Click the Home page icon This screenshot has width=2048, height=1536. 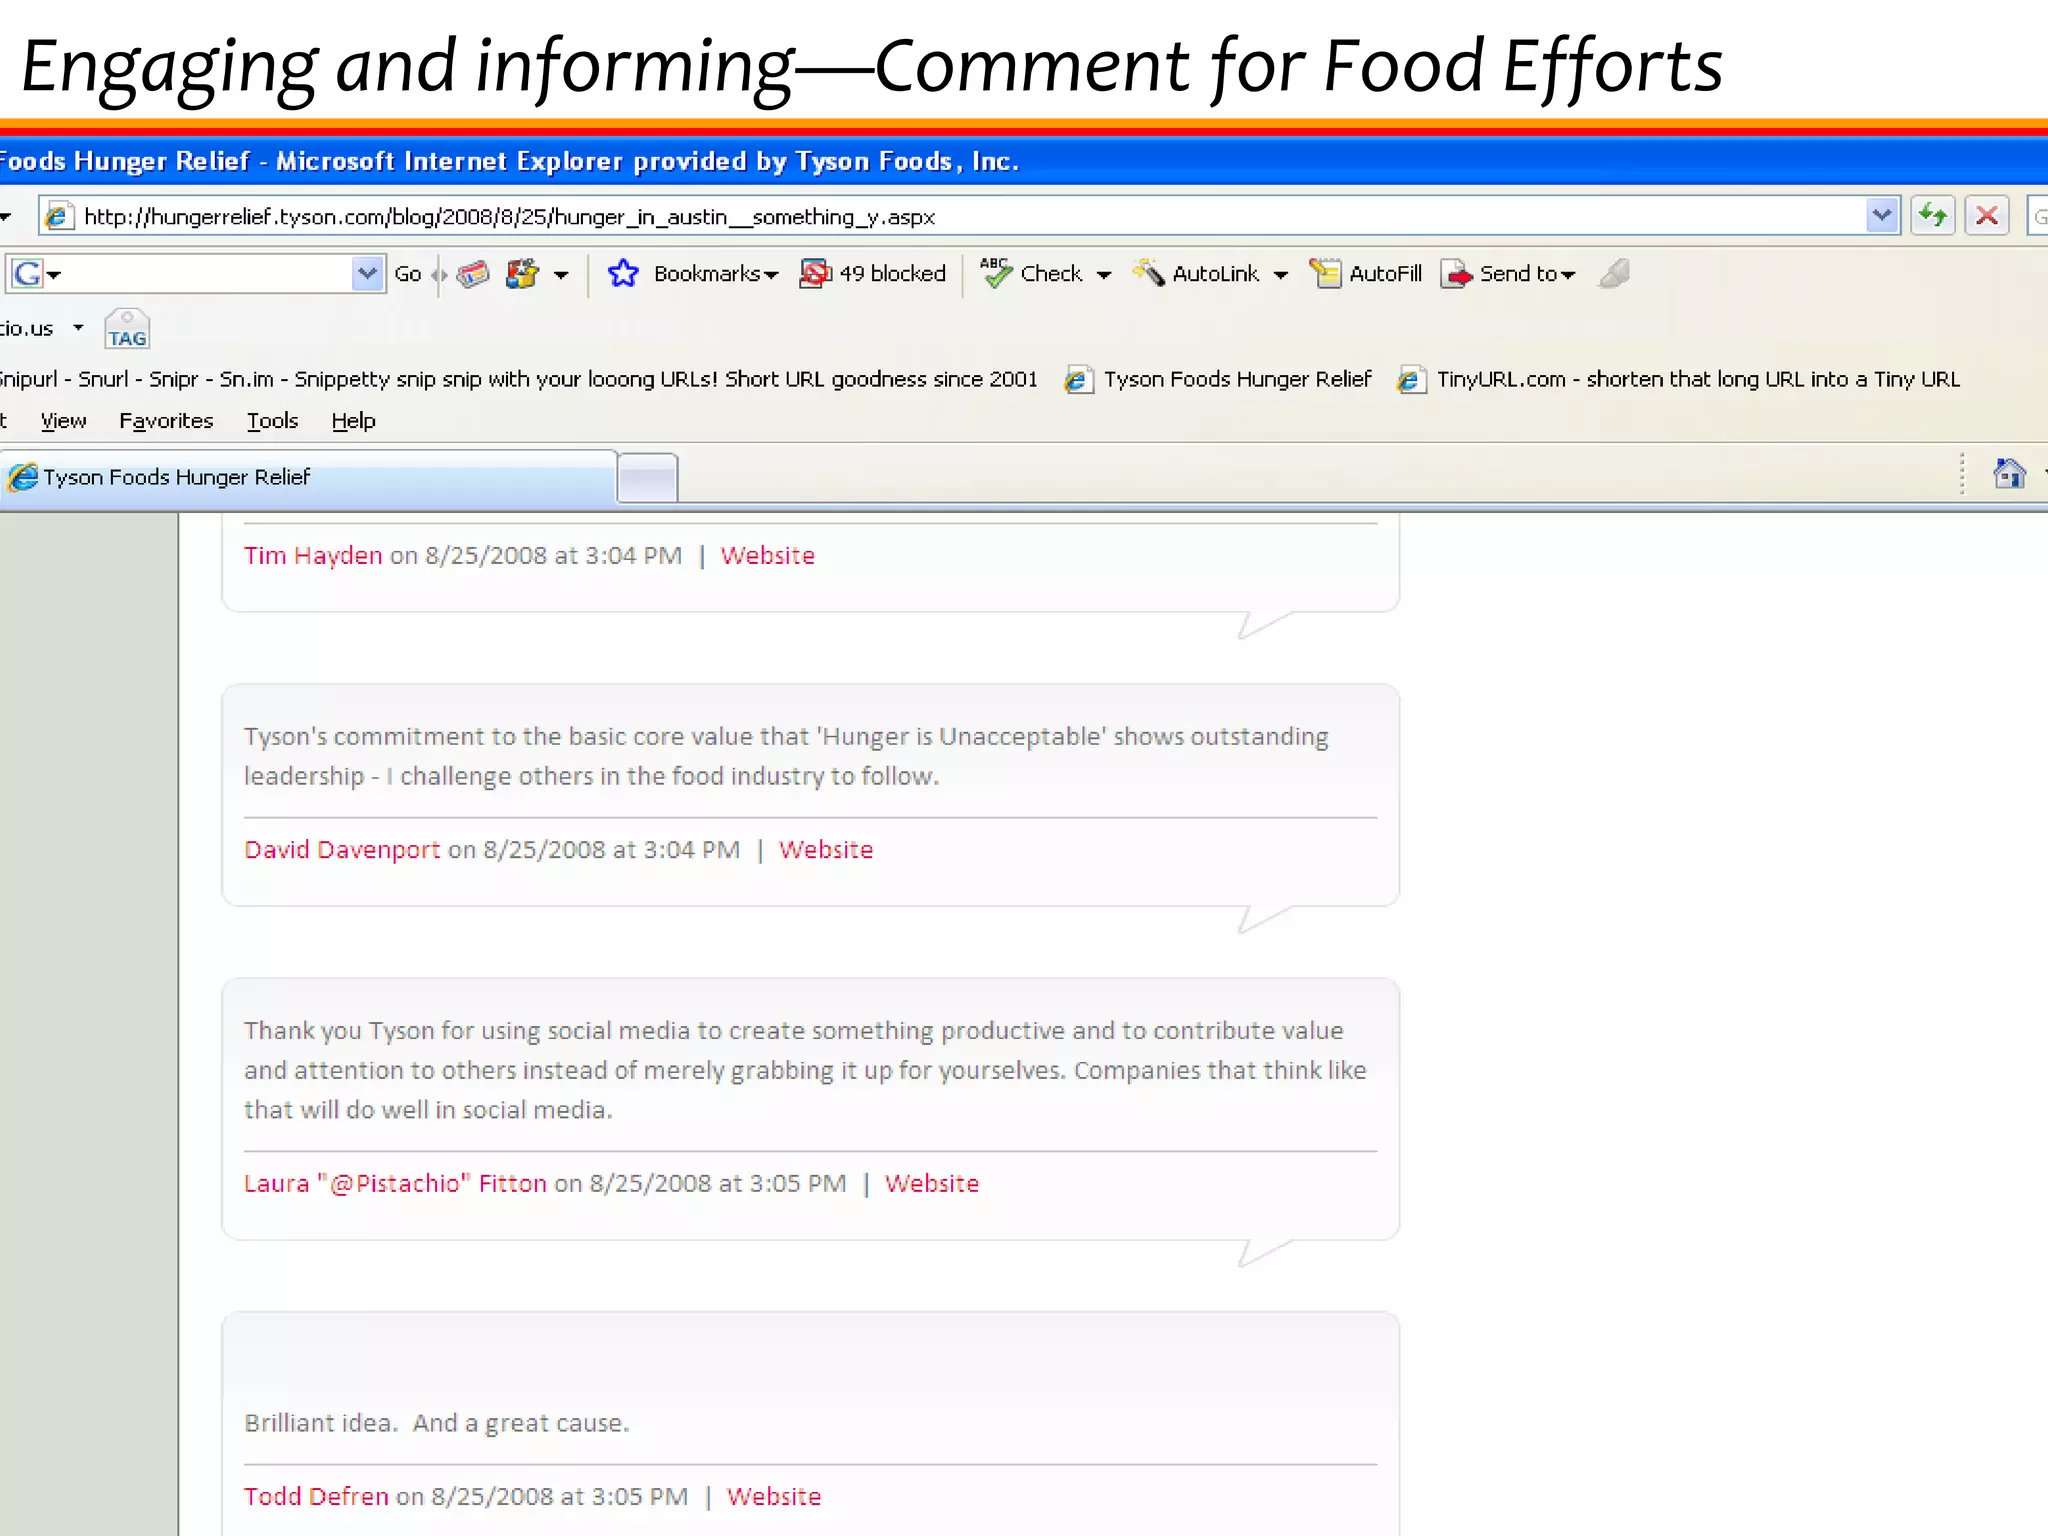(2009, 473)
